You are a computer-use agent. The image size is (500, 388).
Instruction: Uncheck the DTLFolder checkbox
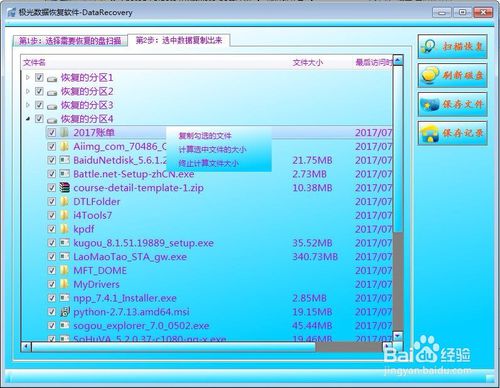(52, 201)
